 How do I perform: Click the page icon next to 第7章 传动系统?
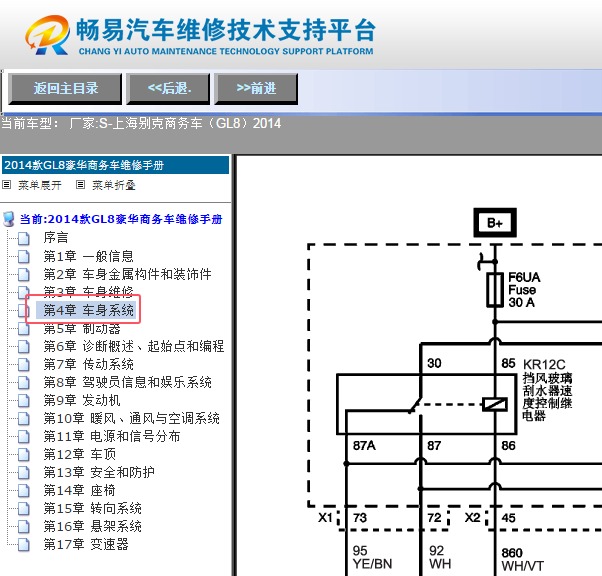[24, 365]
